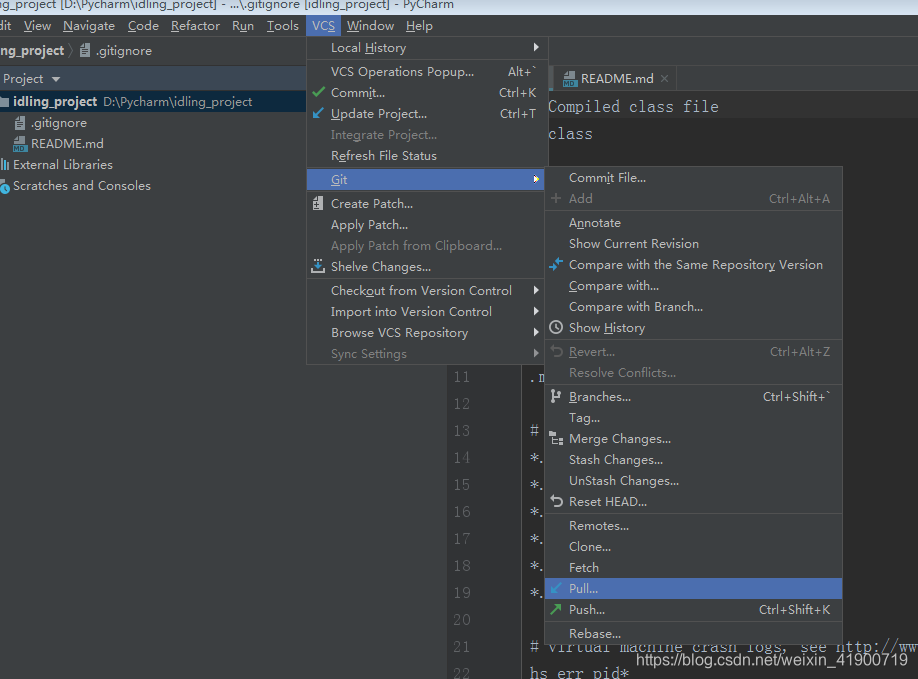This screenshot has height=679, width=918.
Task: Select idling_project root in project tree
Action: tap(152, 101)
